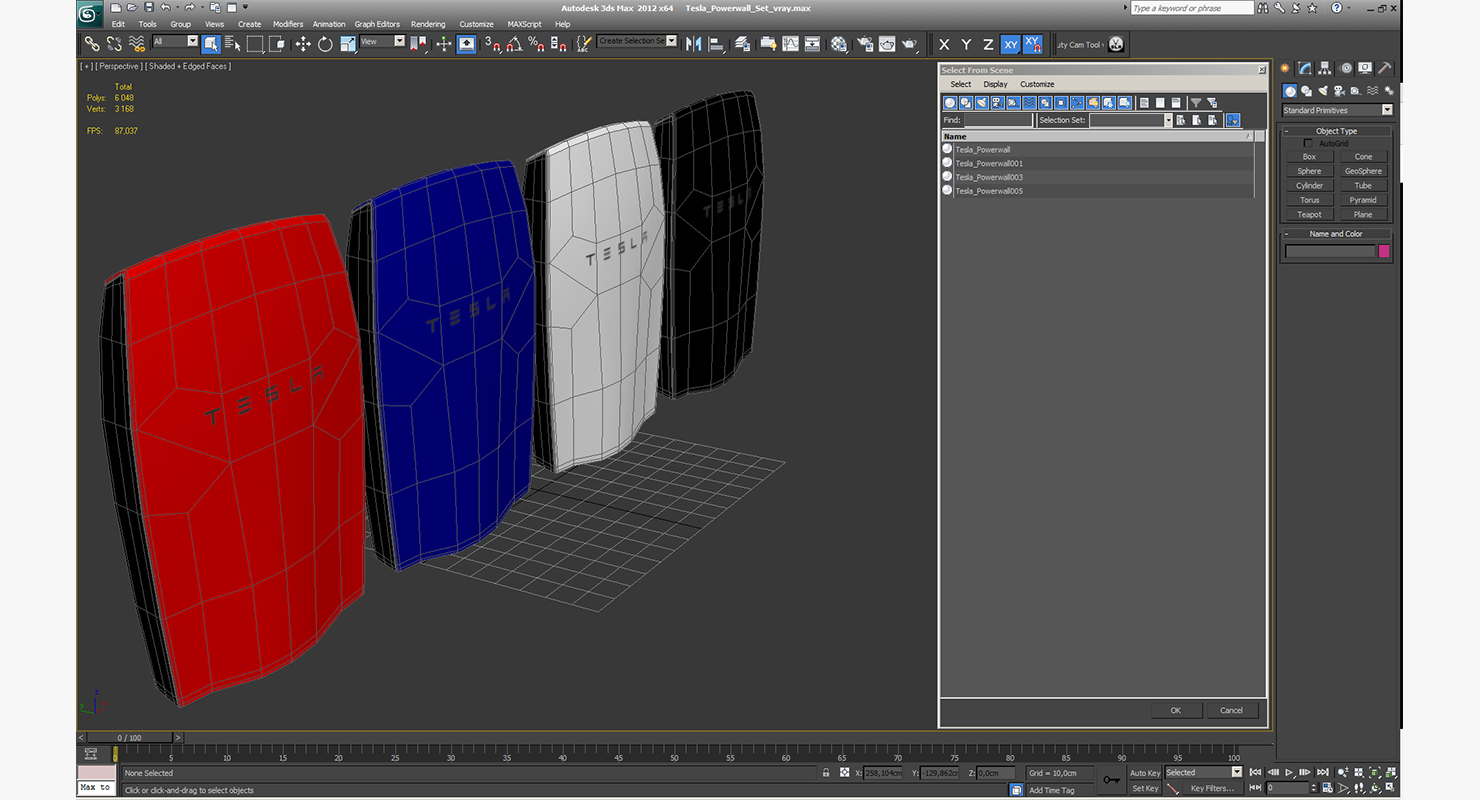Select the Cameras category in Create panel
1480x800 pixels.
1339,90
